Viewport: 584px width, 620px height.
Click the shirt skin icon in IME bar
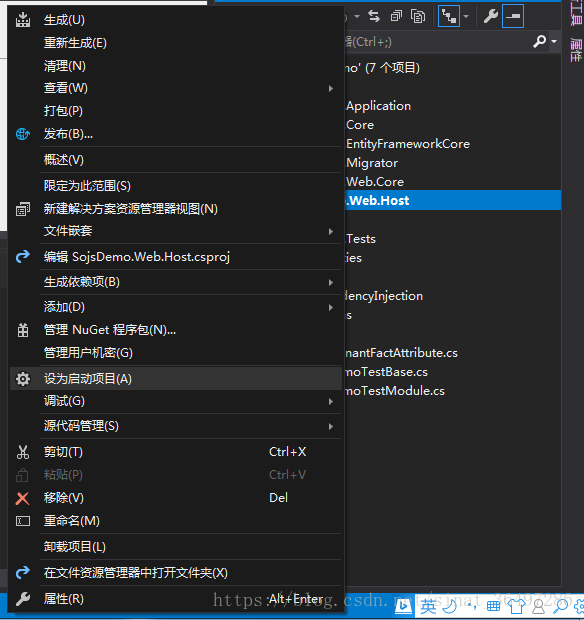tap(516, 606)
